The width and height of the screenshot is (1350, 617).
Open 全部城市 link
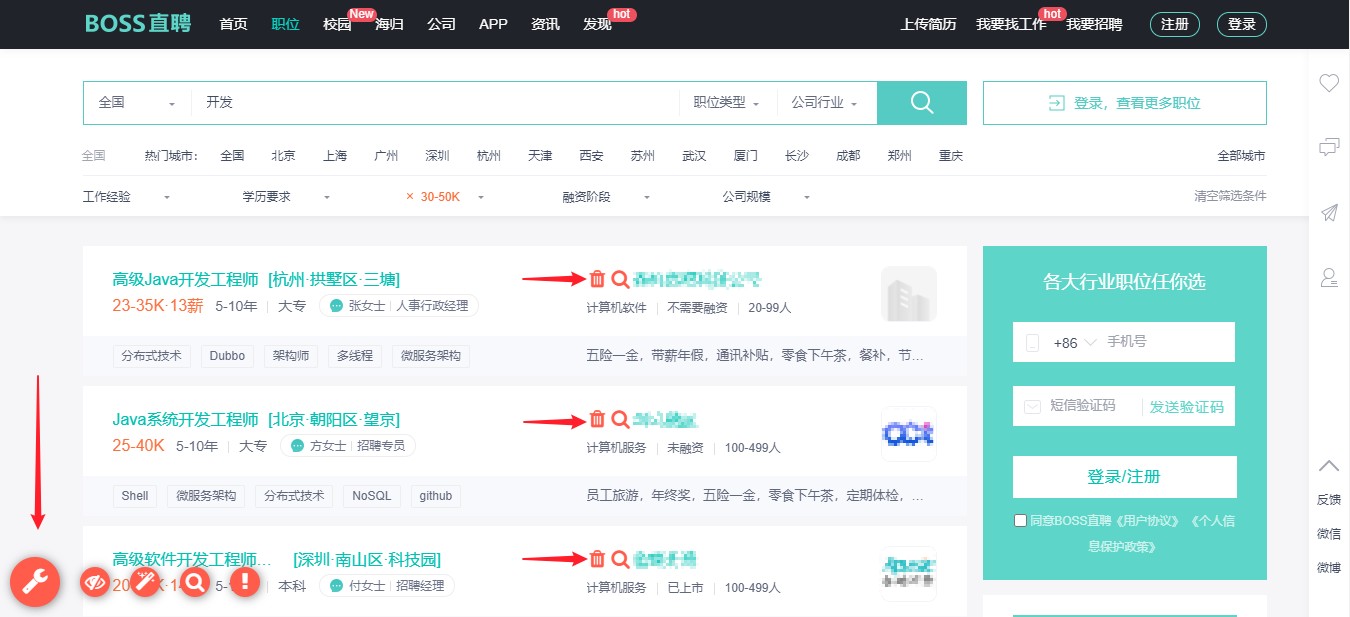coord(1241,156)
